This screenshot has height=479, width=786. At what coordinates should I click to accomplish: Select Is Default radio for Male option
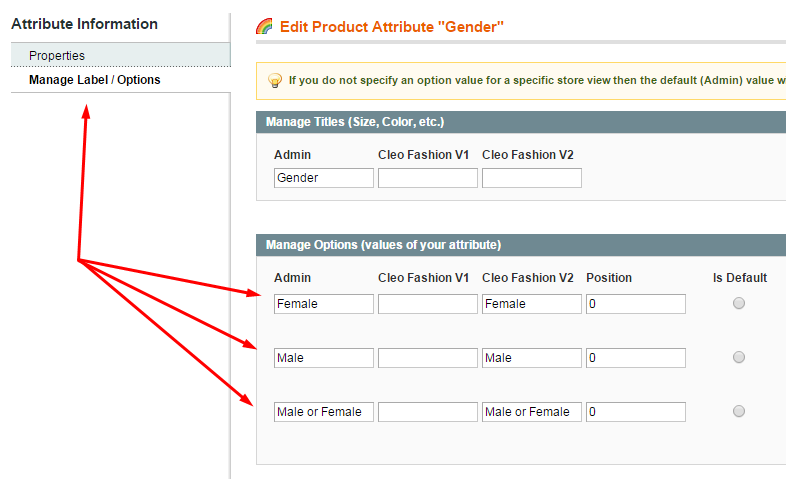[739, 357]
